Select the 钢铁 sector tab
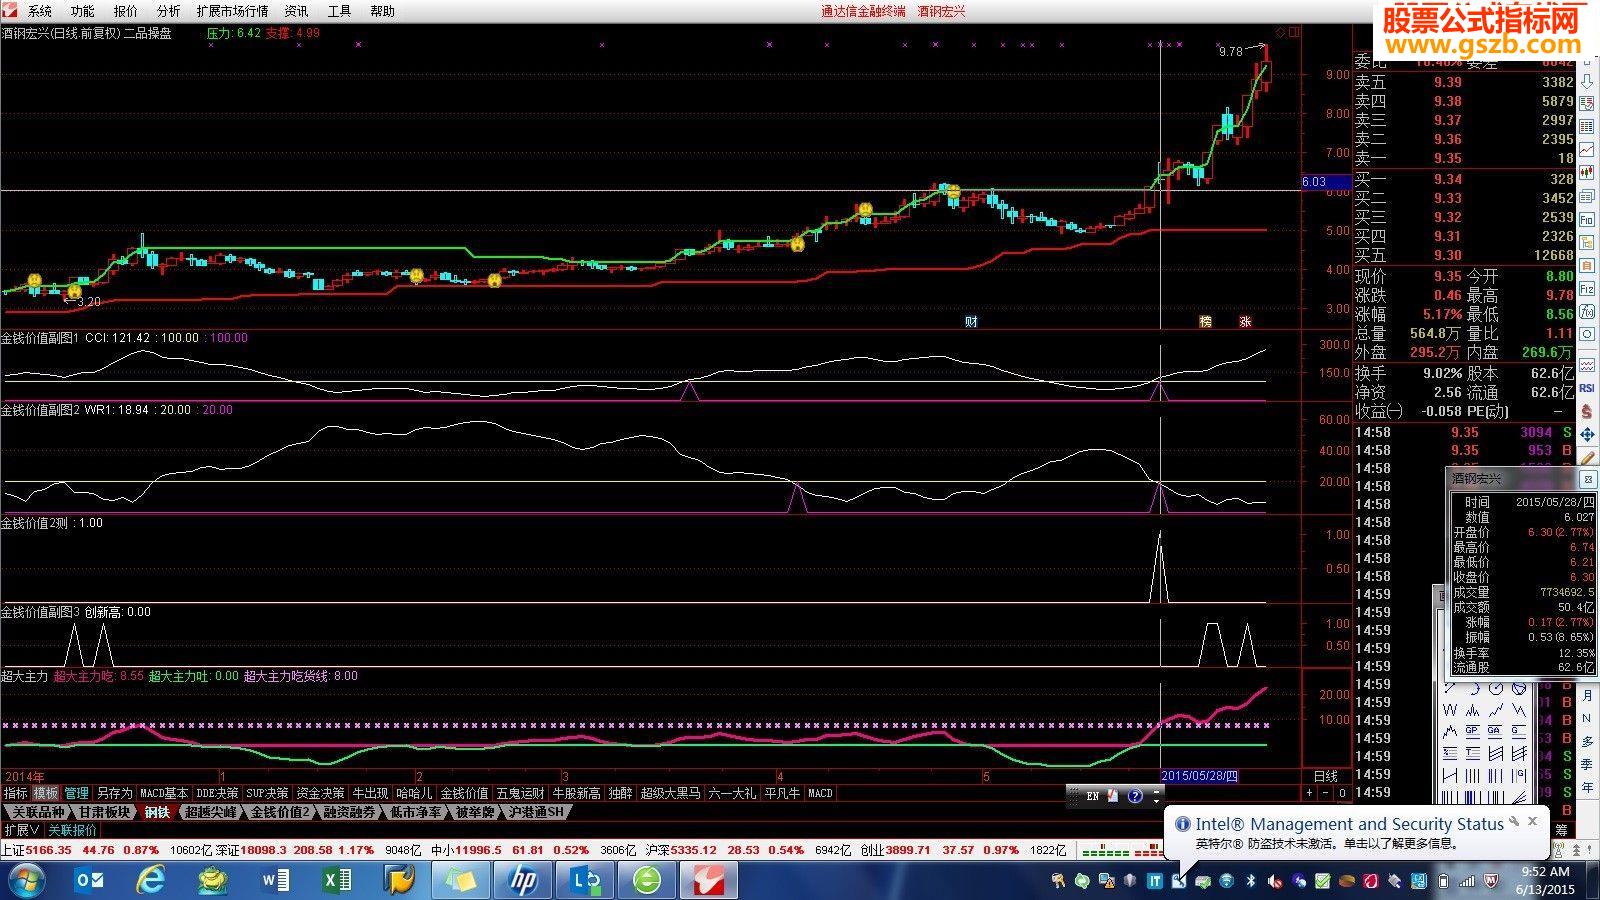 point(157,812)
